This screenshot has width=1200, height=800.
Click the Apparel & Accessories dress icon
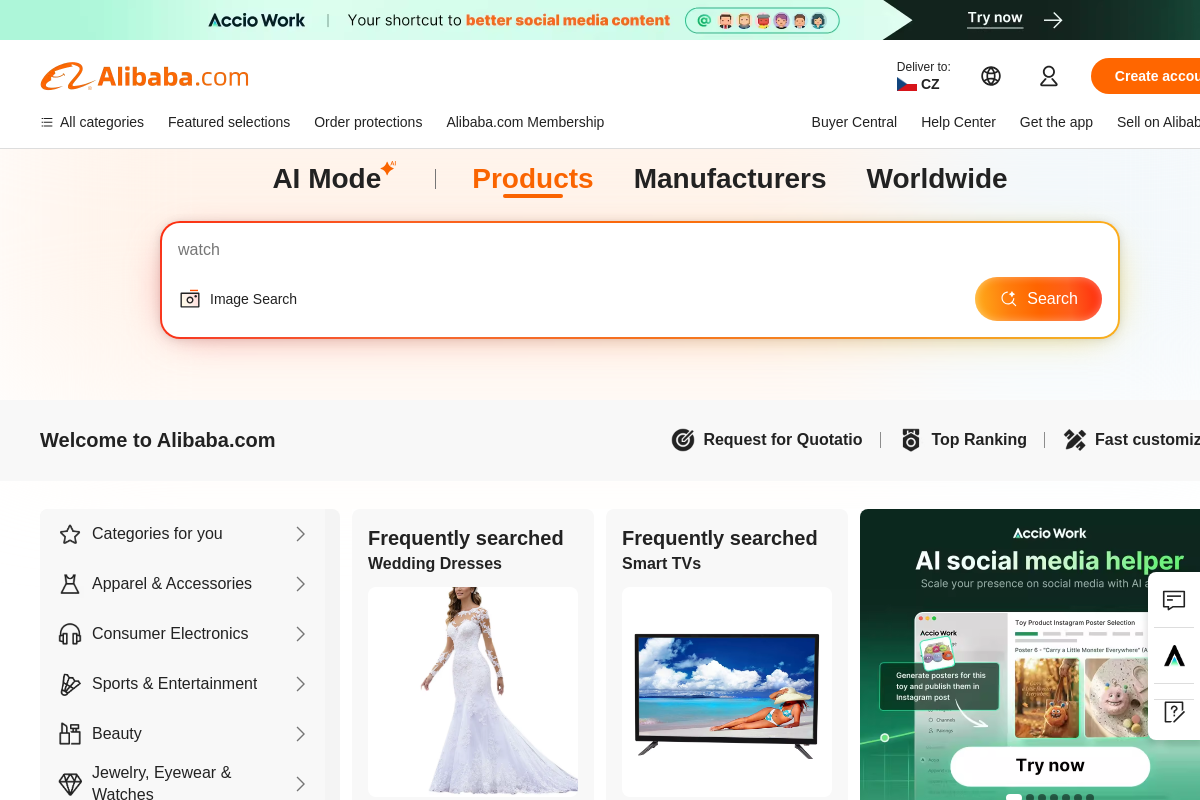(x=70, y=584)
